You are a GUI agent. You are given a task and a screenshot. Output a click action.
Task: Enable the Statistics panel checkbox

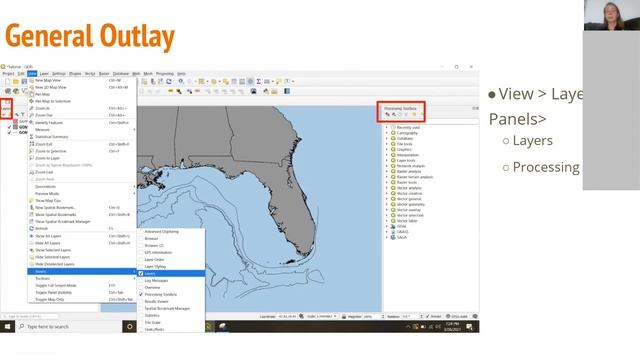click(x=141, y=316)
